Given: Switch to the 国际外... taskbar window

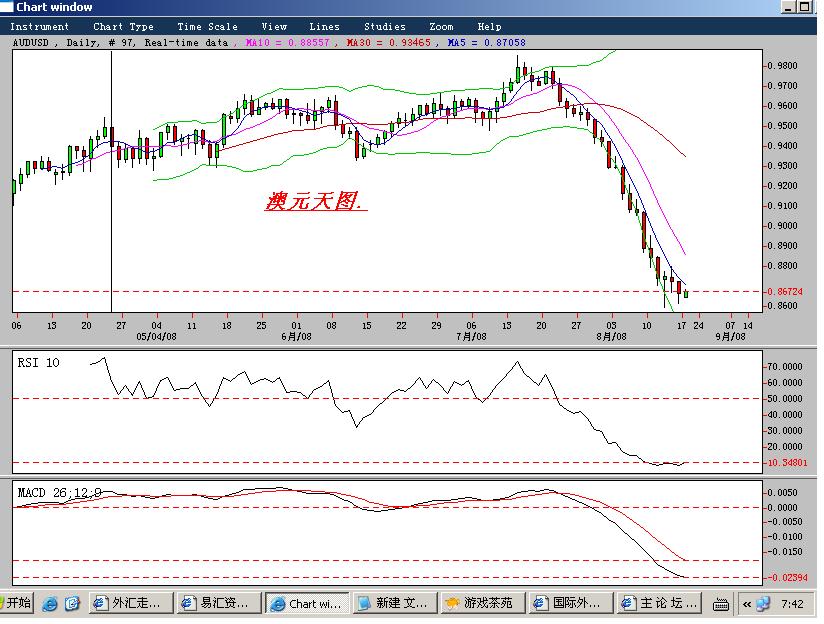Looking at the screenshot, I should [x=572, y=603].
